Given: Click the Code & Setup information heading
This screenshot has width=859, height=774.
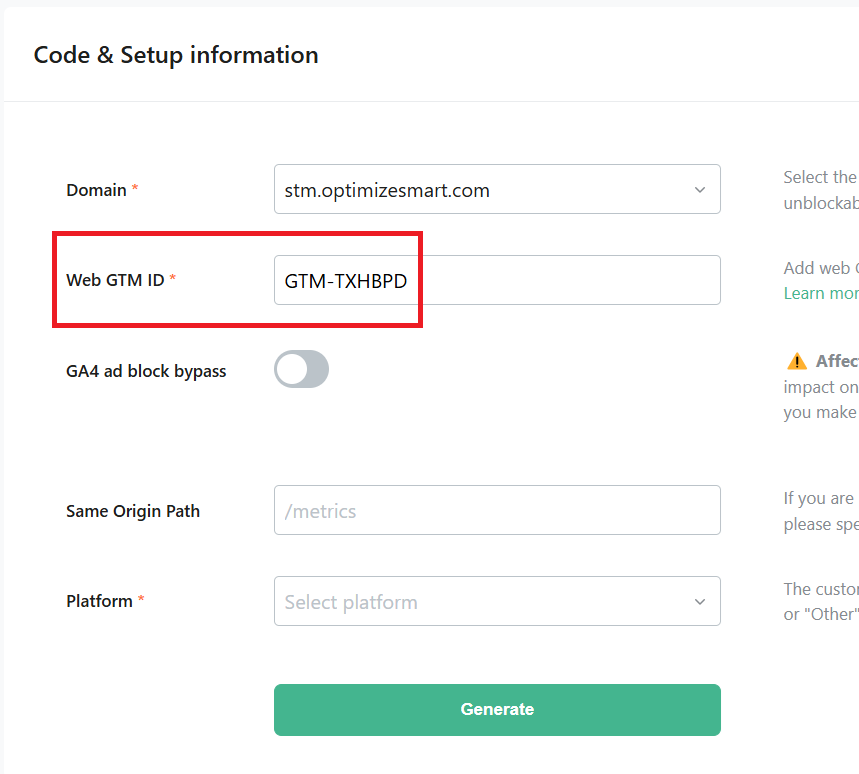Looking at the screenshot, I should click(176, 55).
